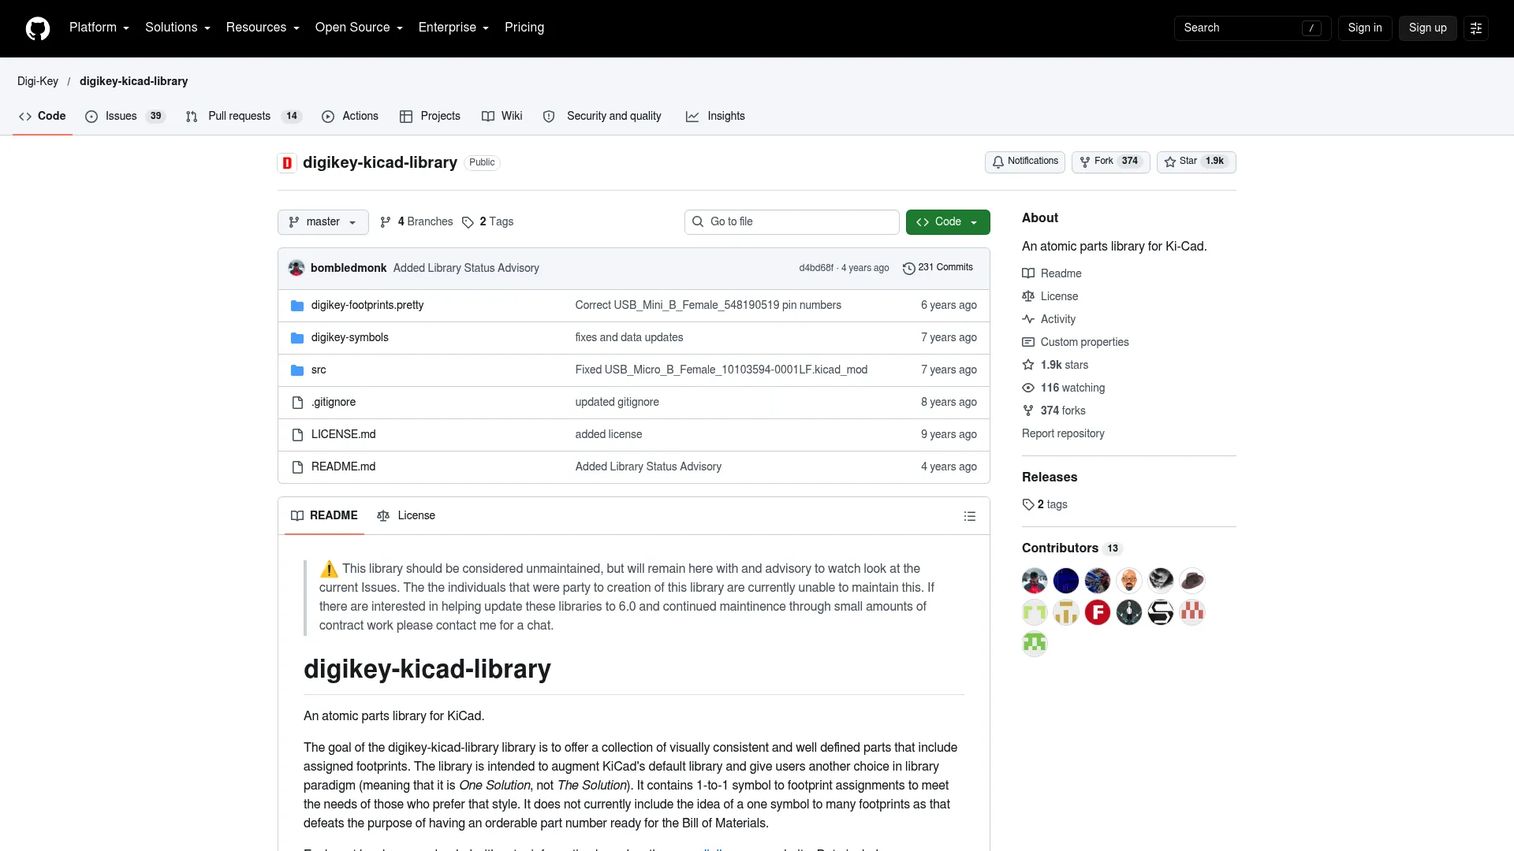Expand the Resources menu
1514x851 pixels.
point(263,28)
